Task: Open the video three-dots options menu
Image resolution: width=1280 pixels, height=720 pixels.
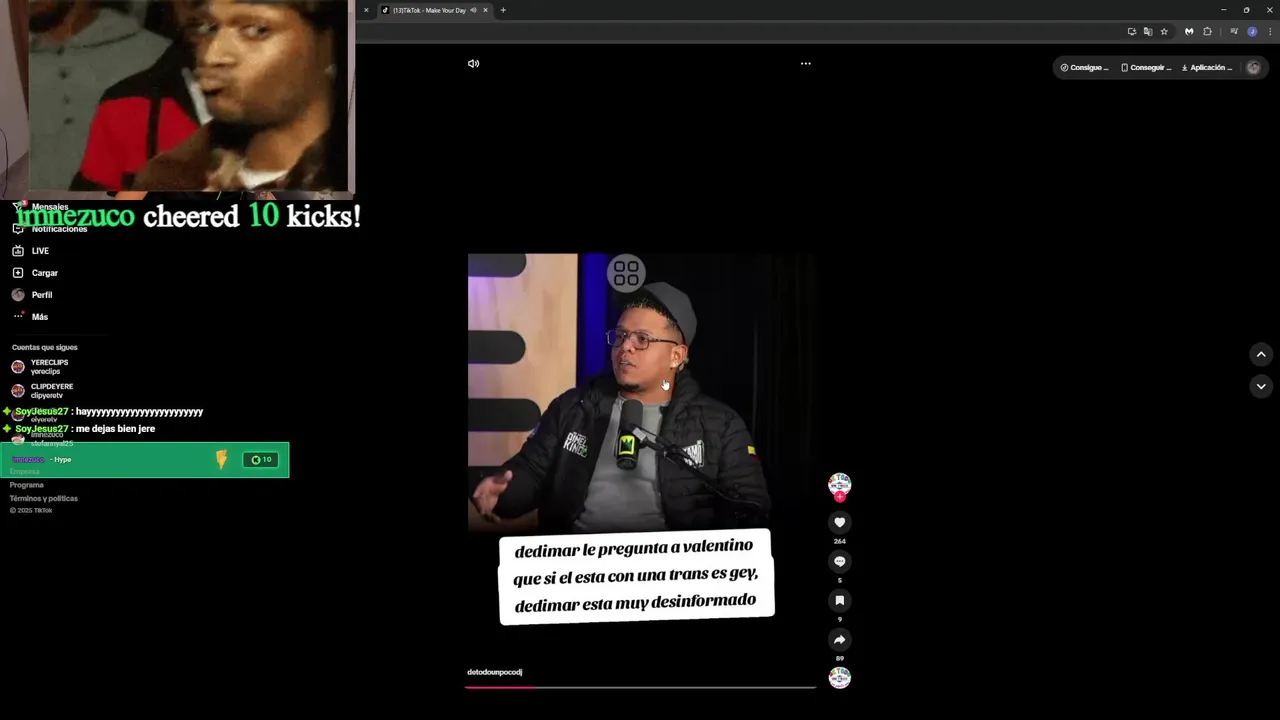Action: (805, 64)
